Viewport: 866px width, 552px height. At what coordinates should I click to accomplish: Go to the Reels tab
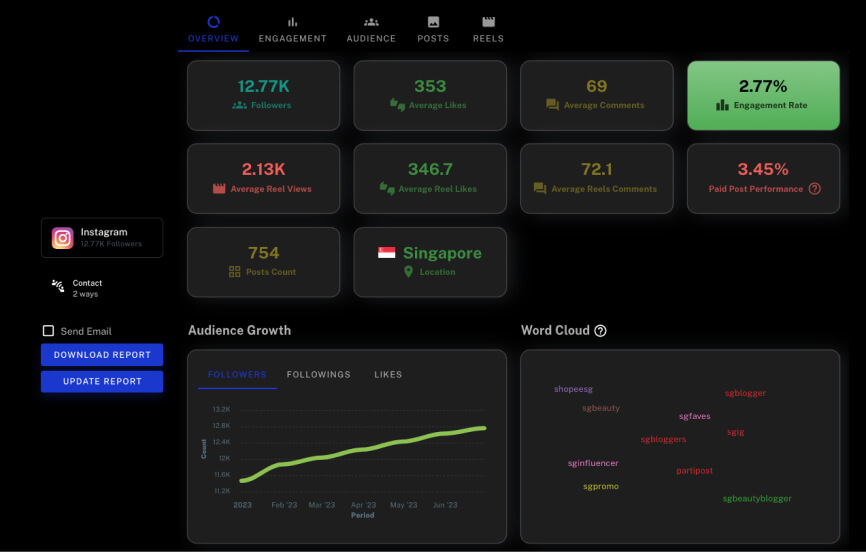click(x=488, y=29)
